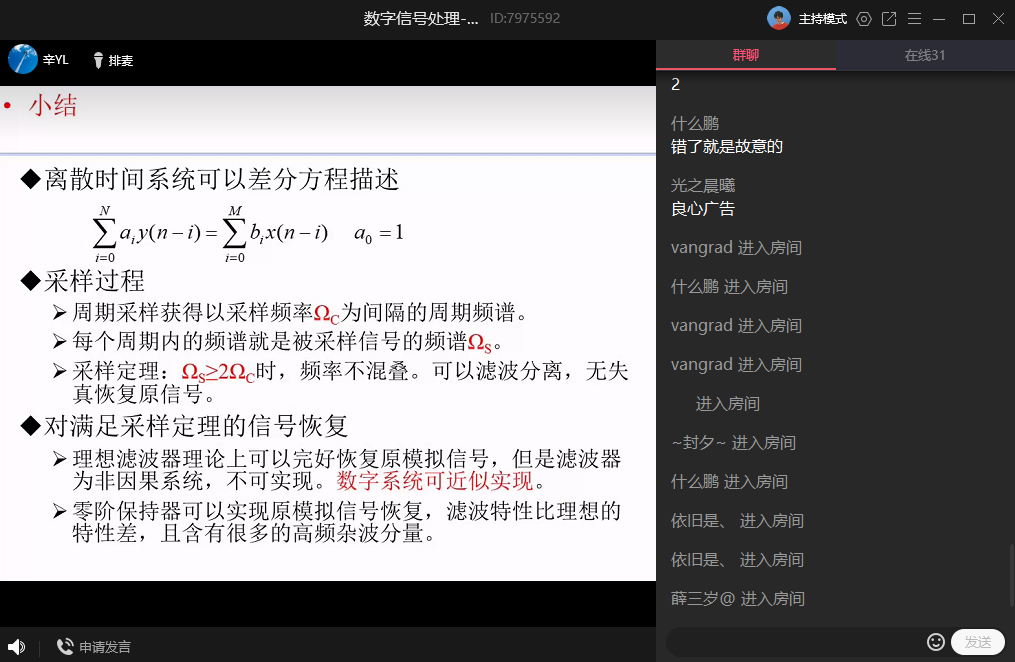Click username 光之晨曦 in chat
The height and width of the screenshot is (662, 1015).
(x=701, y=186)
